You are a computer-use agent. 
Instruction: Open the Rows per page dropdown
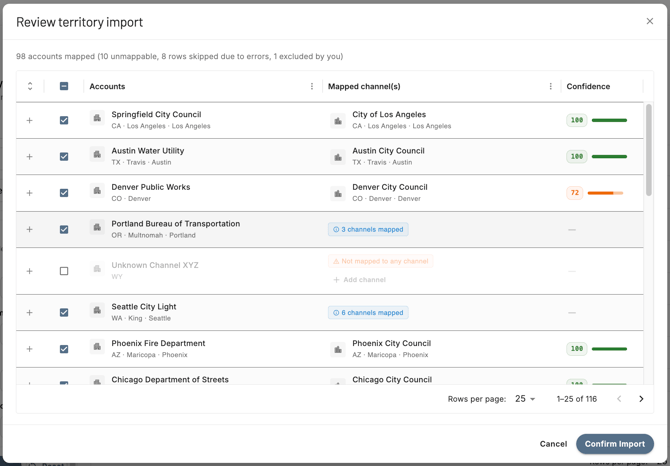pyautogui.click(x=525, y=399)
